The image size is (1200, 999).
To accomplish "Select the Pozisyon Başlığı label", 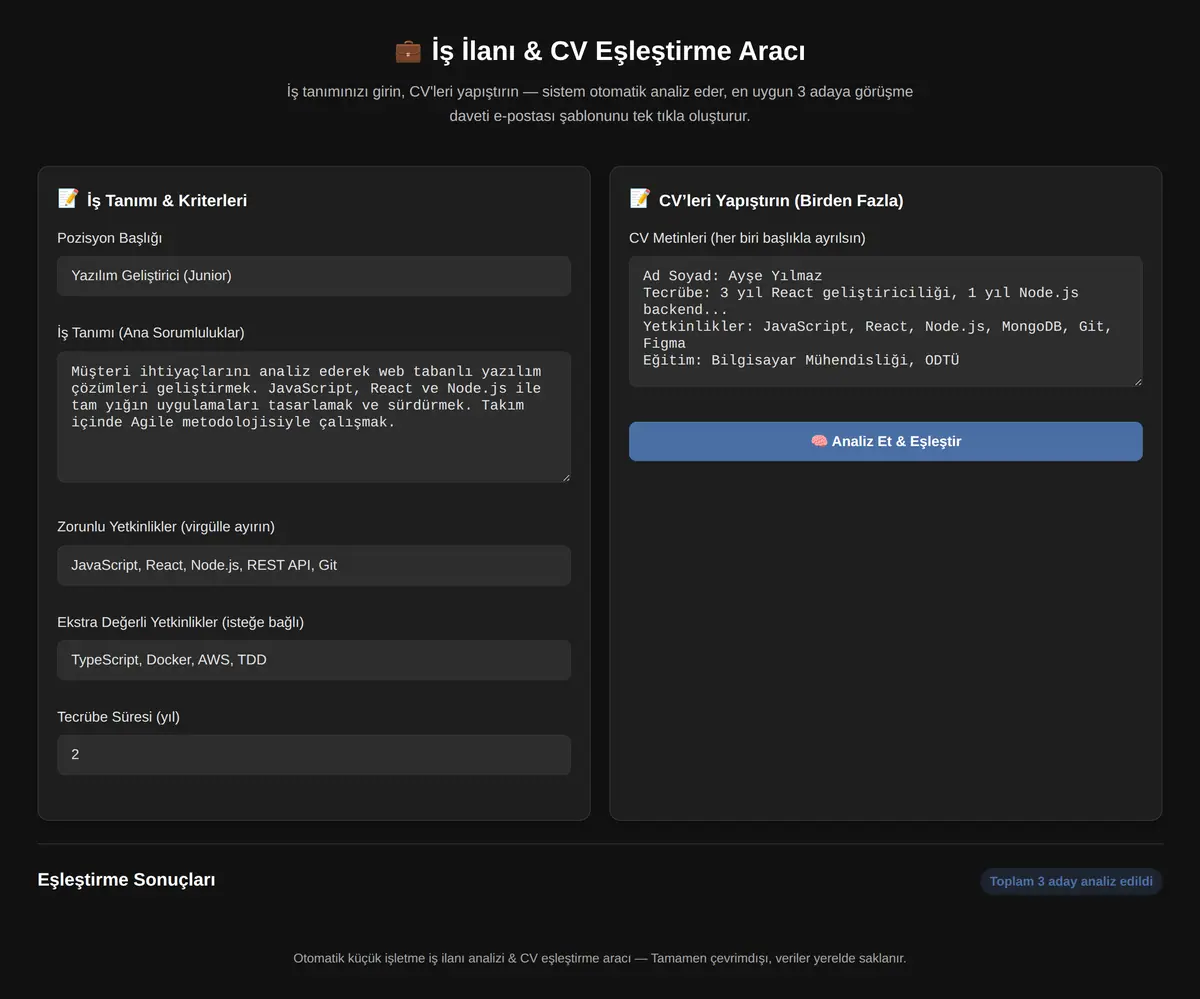I will pos(110,238).
